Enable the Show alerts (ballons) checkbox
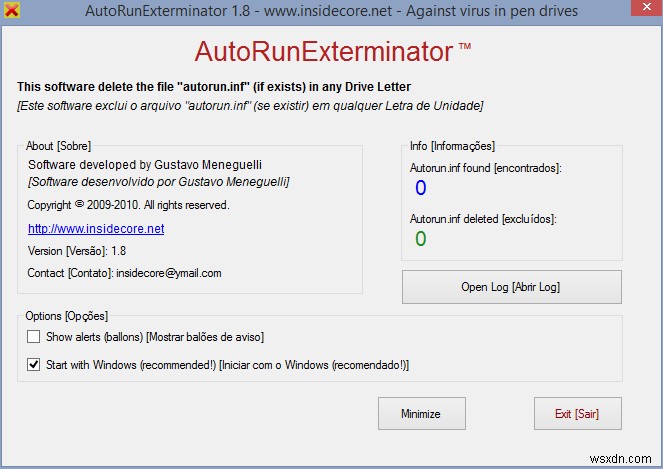This screenshot has height=469, width=663. click(x=34, y=337)
